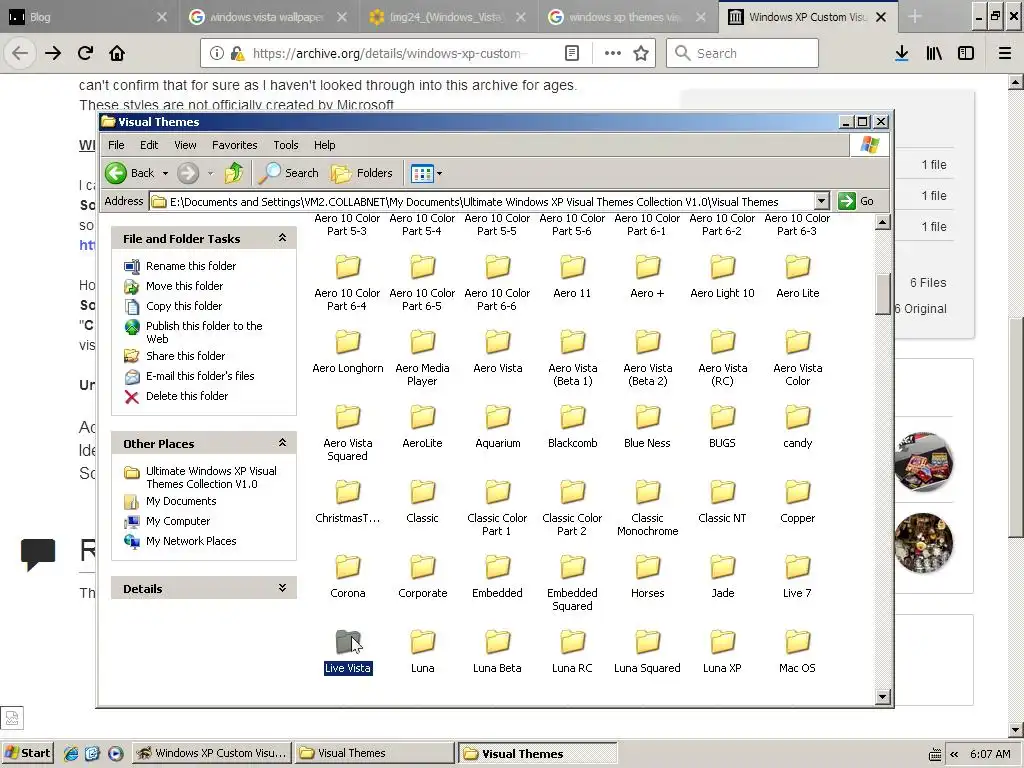Open the Back history dropdown arrow
The width and height of the screenshot is (1024, 768).
pos(165,173)
